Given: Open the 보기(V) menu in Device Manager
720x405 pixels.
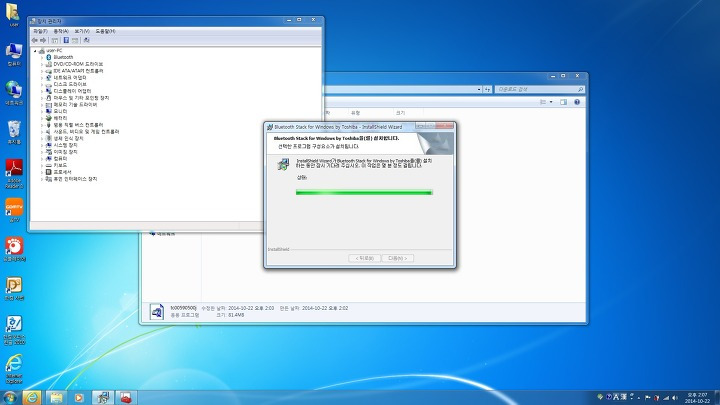Looking at the screenshot, I should pos(82,31).
